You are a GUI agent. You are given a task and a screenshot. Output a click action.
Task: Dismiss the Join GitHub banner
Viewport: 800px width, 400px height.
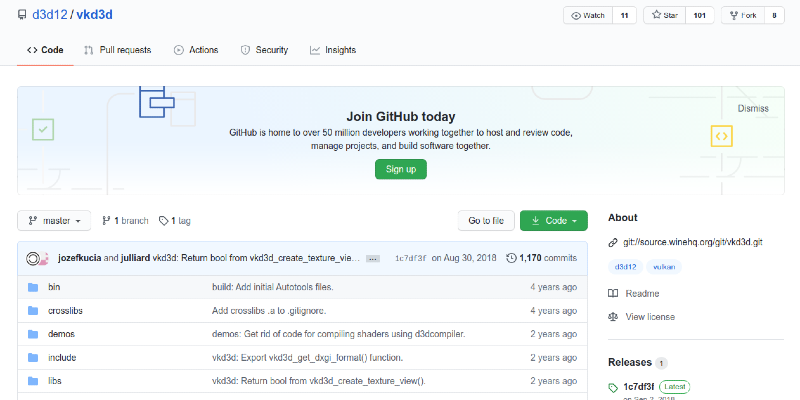[753, 108]
